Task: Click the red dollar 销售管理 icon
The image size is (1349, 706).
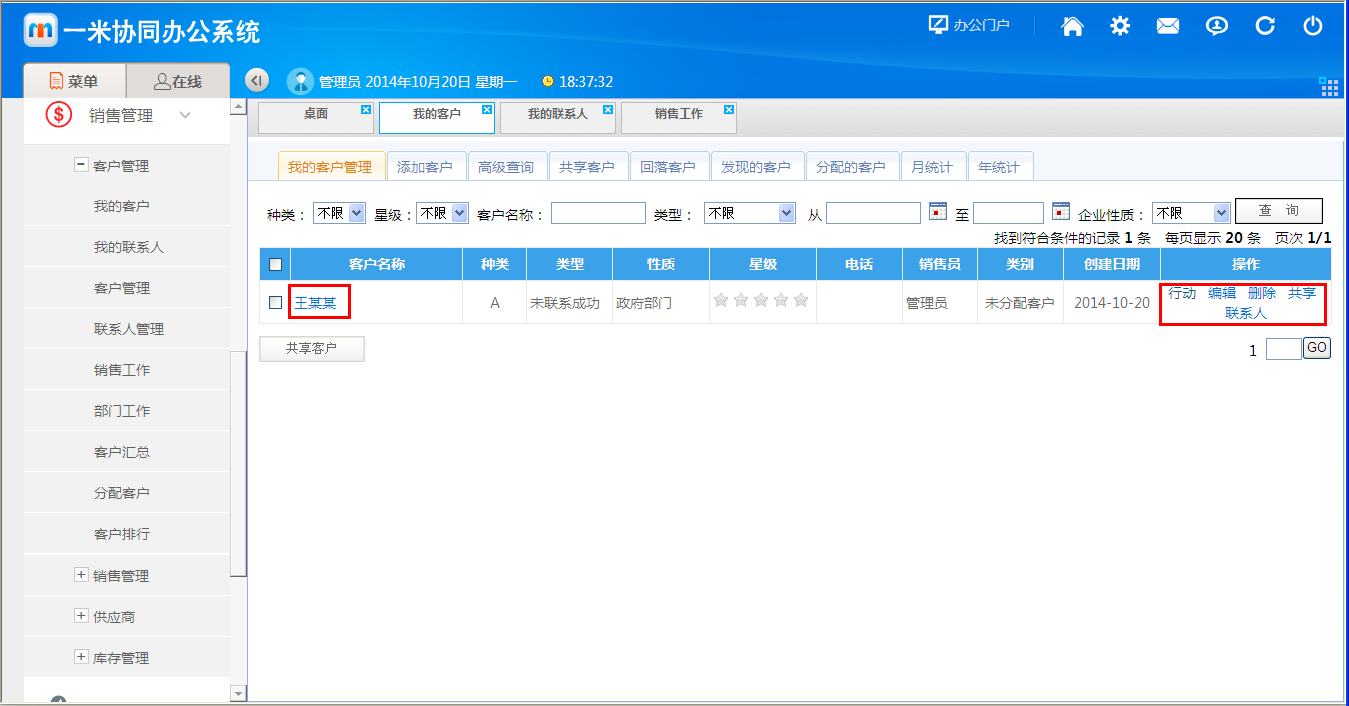Action: point(59,114)
